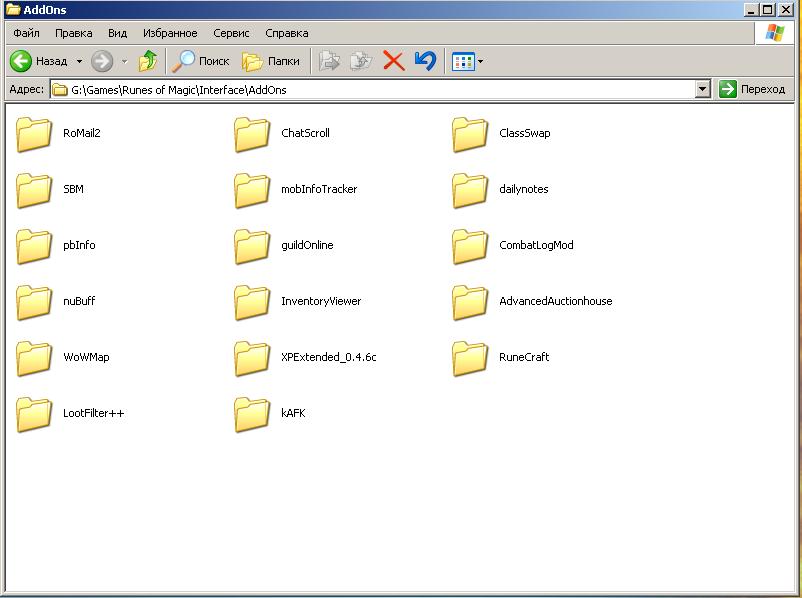Click the gray forward arrow button
The width and height of the screenshot is (802, 598).
pyautogui.click(x=102, y=61)
